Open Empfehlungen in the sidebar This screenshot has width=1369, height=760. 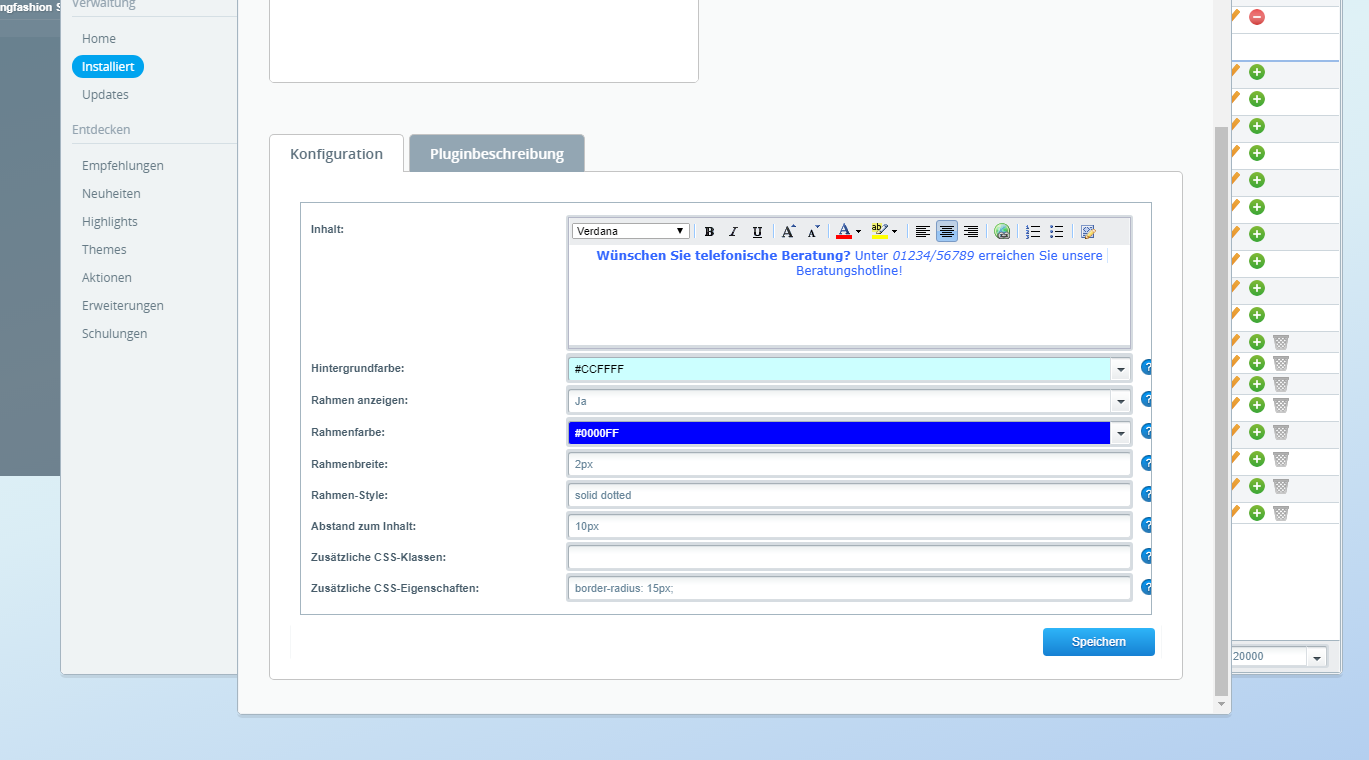coord(123,166)
